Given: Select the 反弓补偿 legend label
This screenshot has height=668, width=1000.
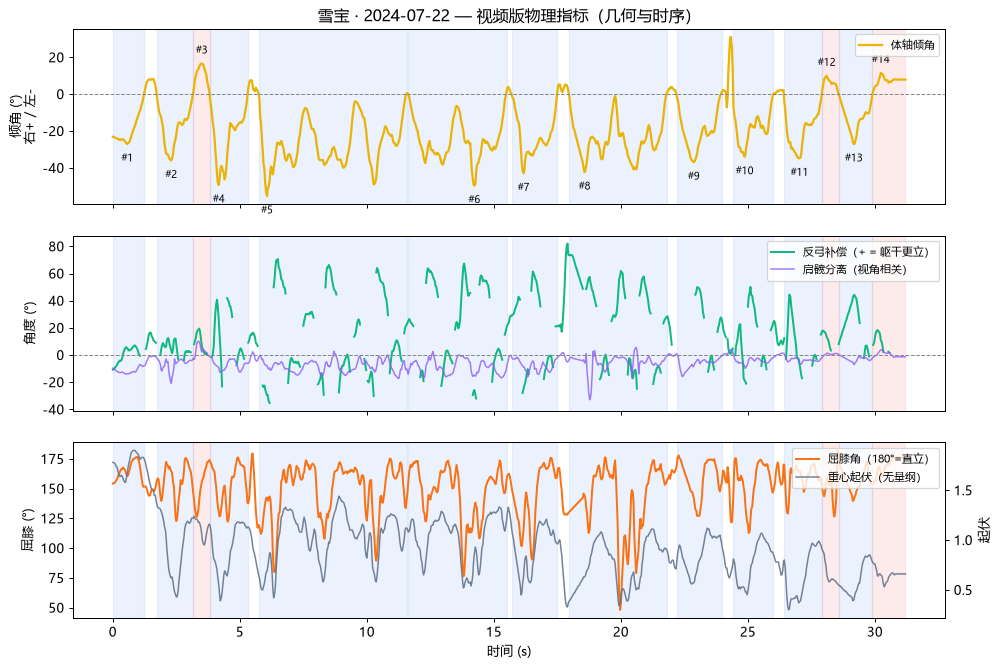Looking at the screenshot, I should [x=865, y=252].
